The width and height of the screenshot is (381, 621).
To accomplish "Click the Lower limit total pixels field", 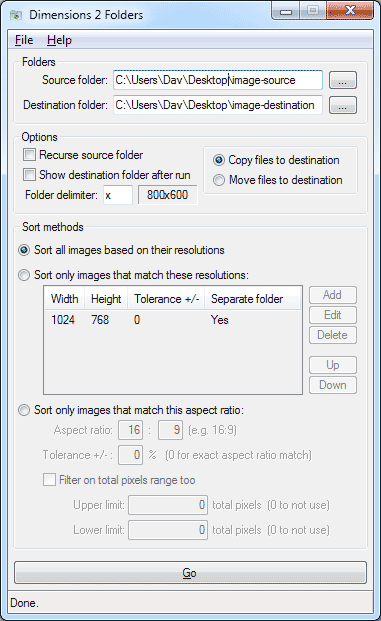I will click(168, 530).
